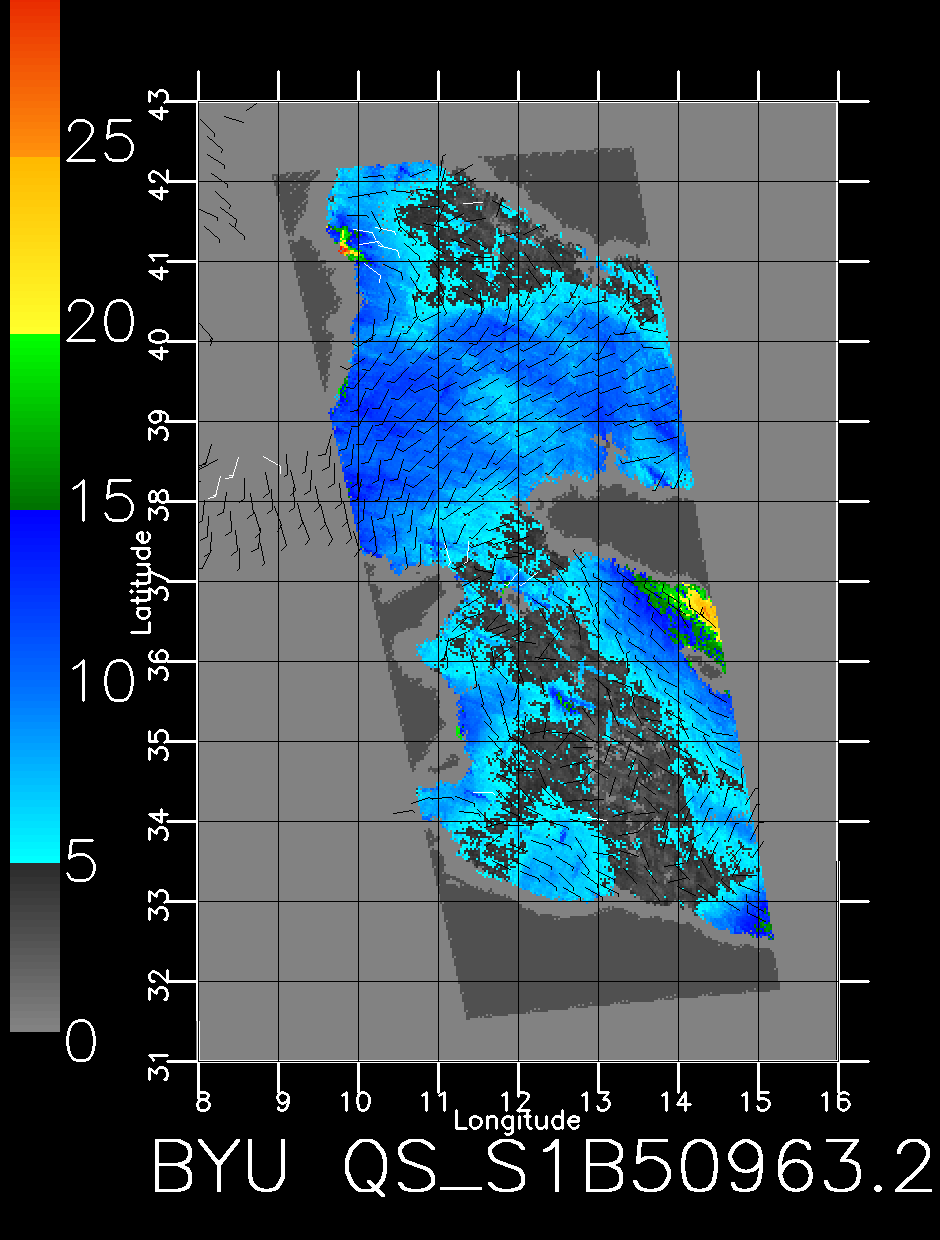
Task: Click the small longitude axis tick label 10
Action: pos(357,1101)
